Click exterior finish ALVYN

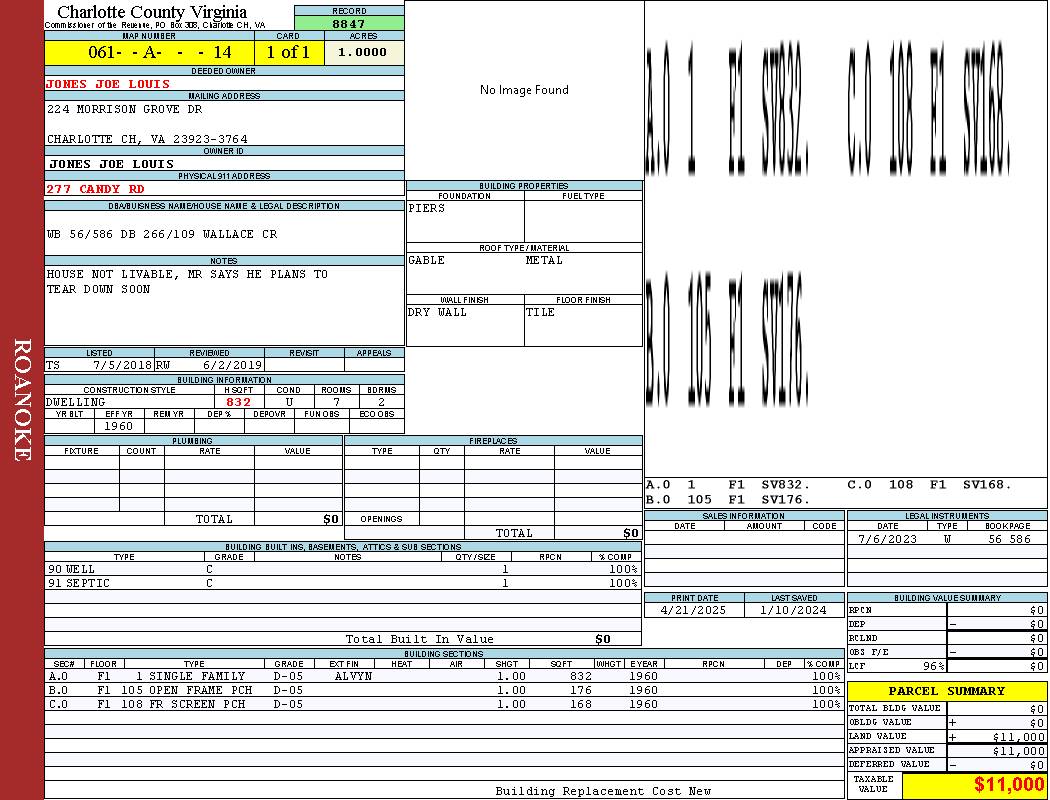(x=353, y=676)
